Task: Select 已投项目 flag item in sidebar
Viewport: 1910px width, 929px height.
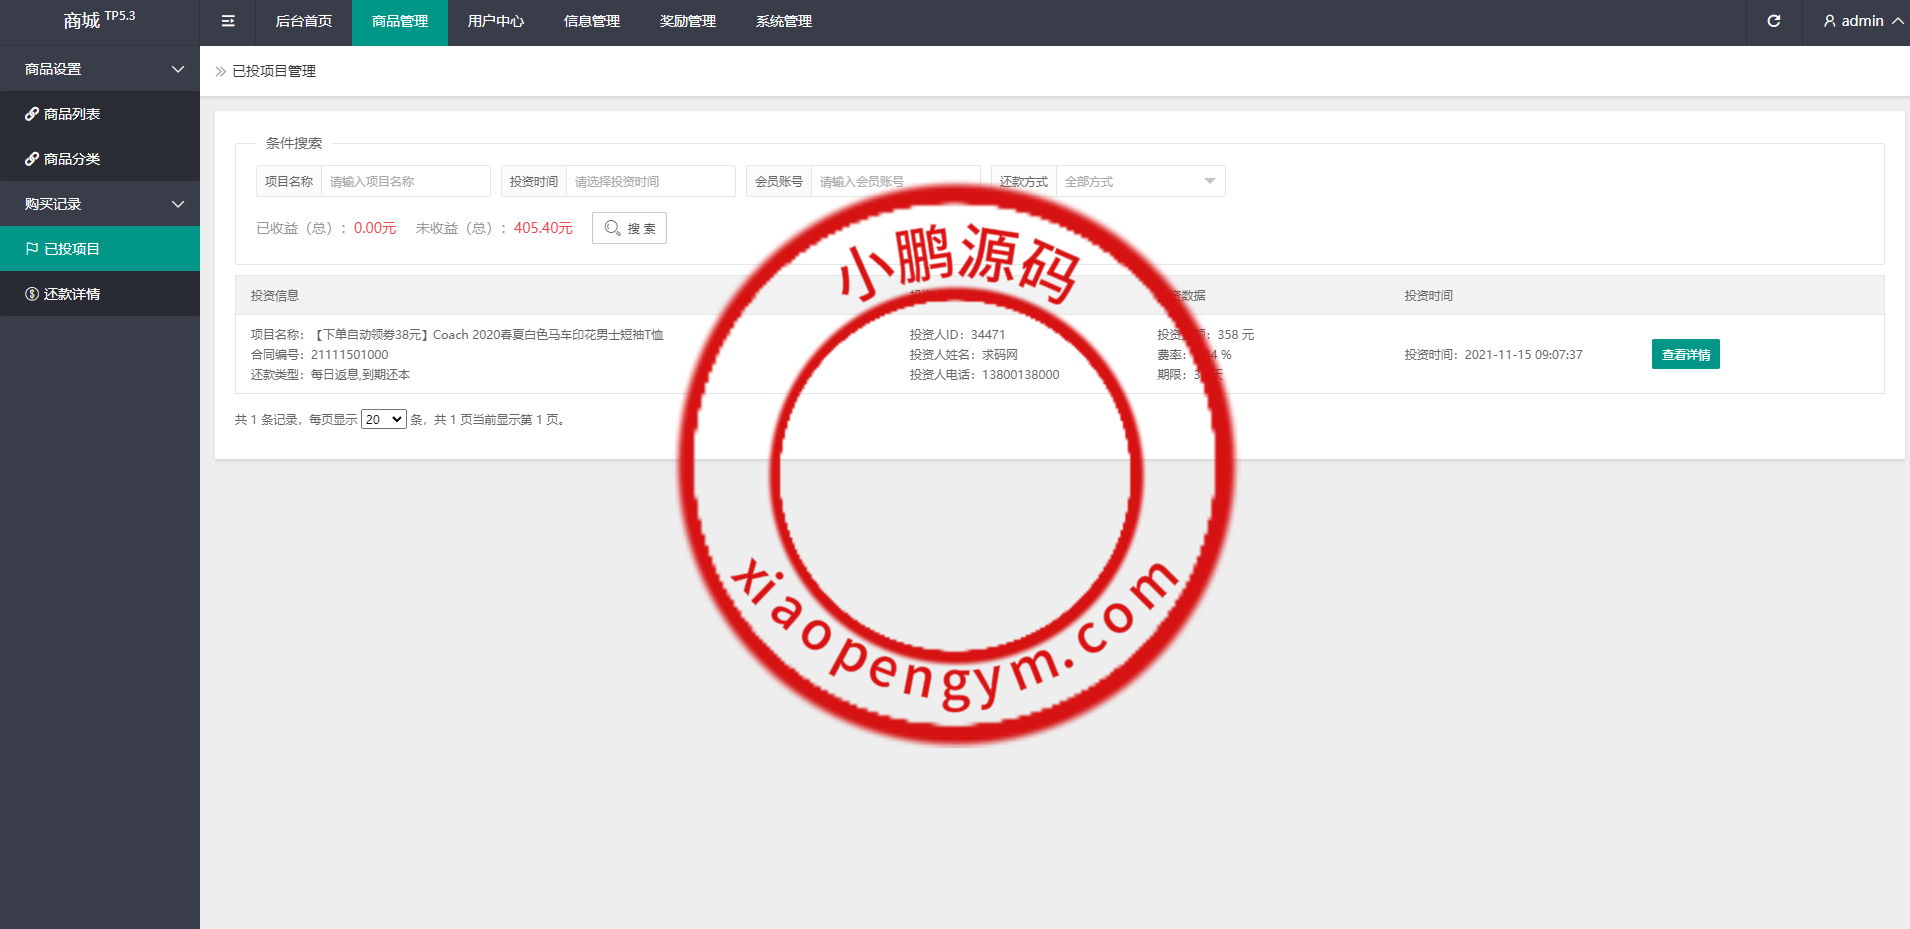Action: pyautogui.click(x=32, y=249)
